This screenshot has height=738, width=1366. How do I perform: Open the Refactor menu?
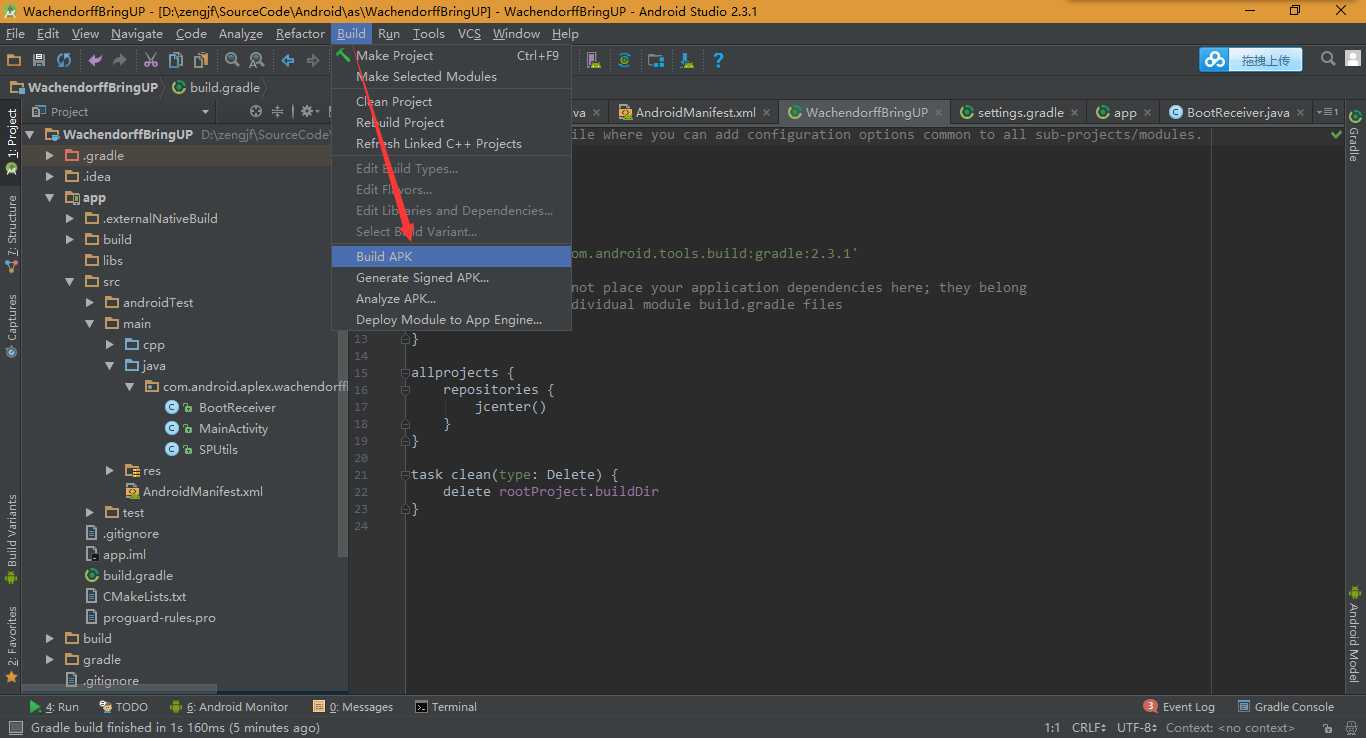click(300, 33)
